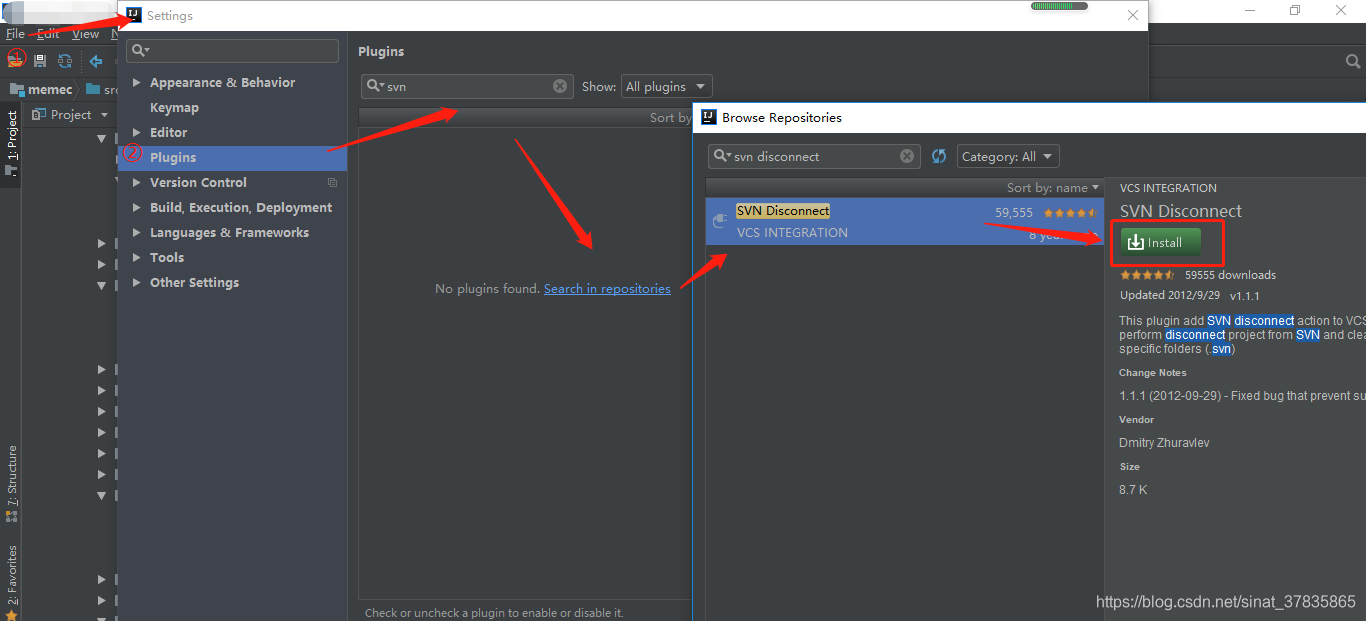The width and height of the screenshot is (1366, 621).
Task: Click the Install button for SVN Disconnect
Action: tap(1161, 242)
